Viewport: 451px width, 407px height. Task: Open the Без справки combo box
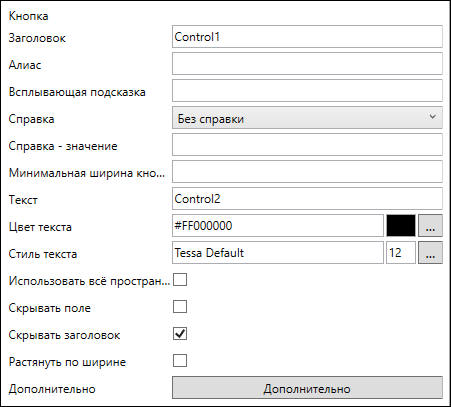point(307,118)
